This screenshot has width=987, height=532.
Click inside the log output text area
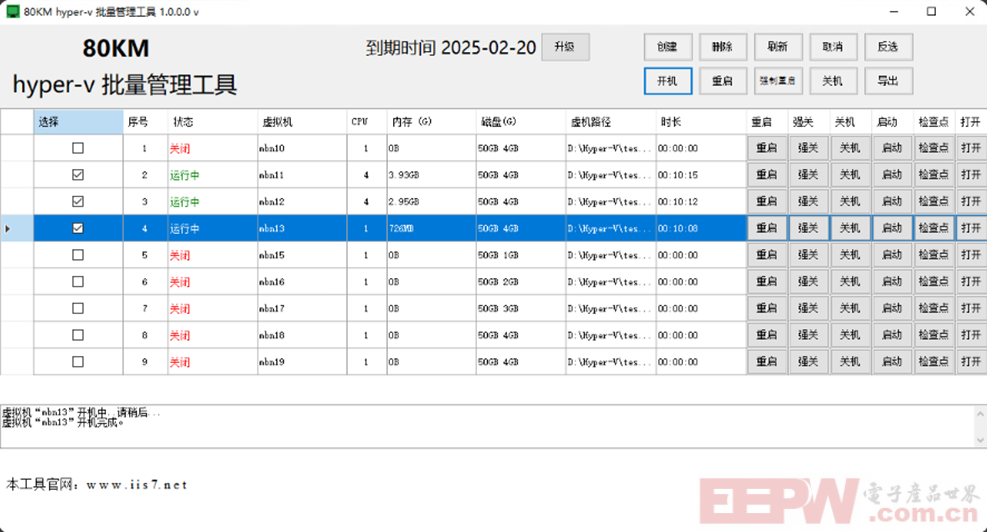pos(487,426)
